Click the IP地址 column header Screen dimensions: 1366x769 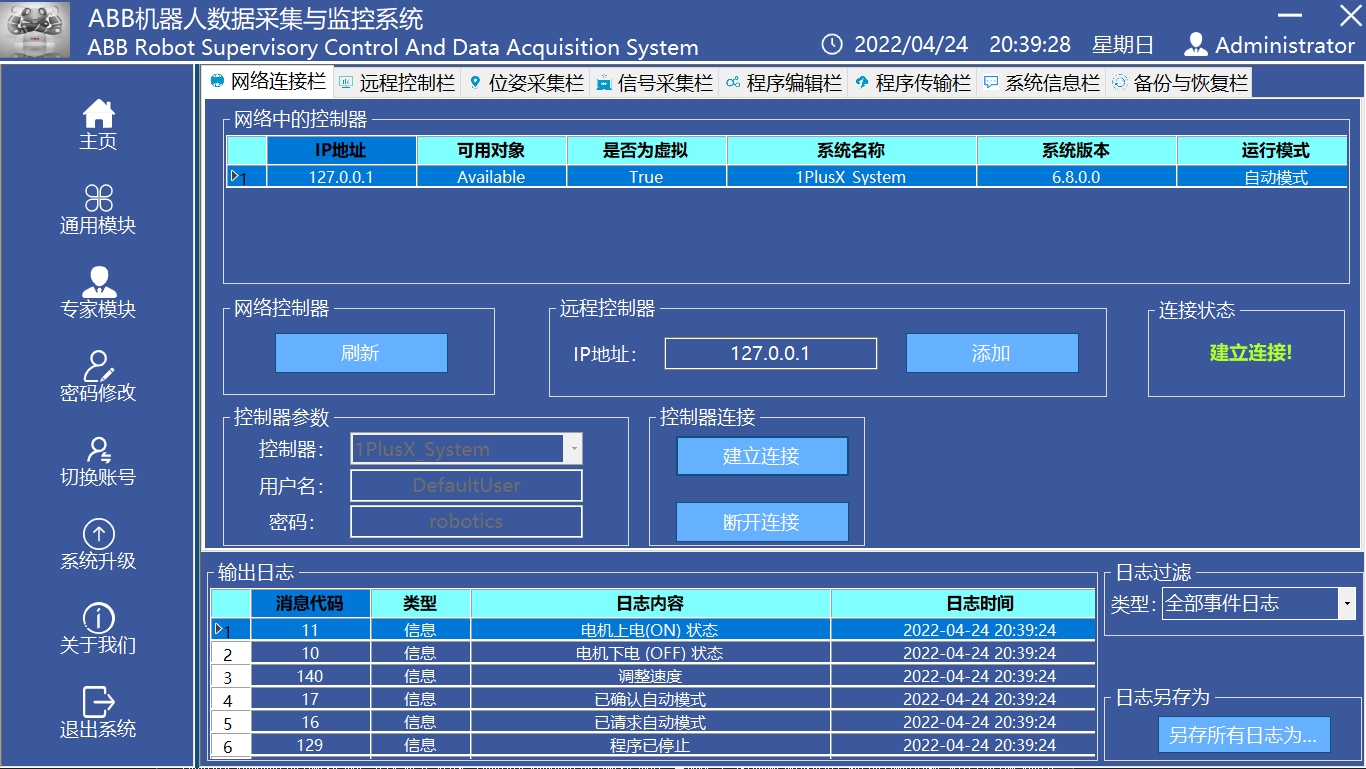tap(341, 151)
